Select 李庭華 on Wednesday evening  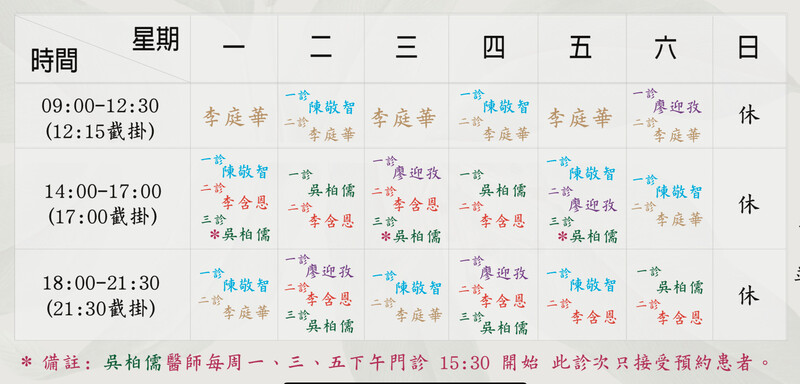pos(418,315)
